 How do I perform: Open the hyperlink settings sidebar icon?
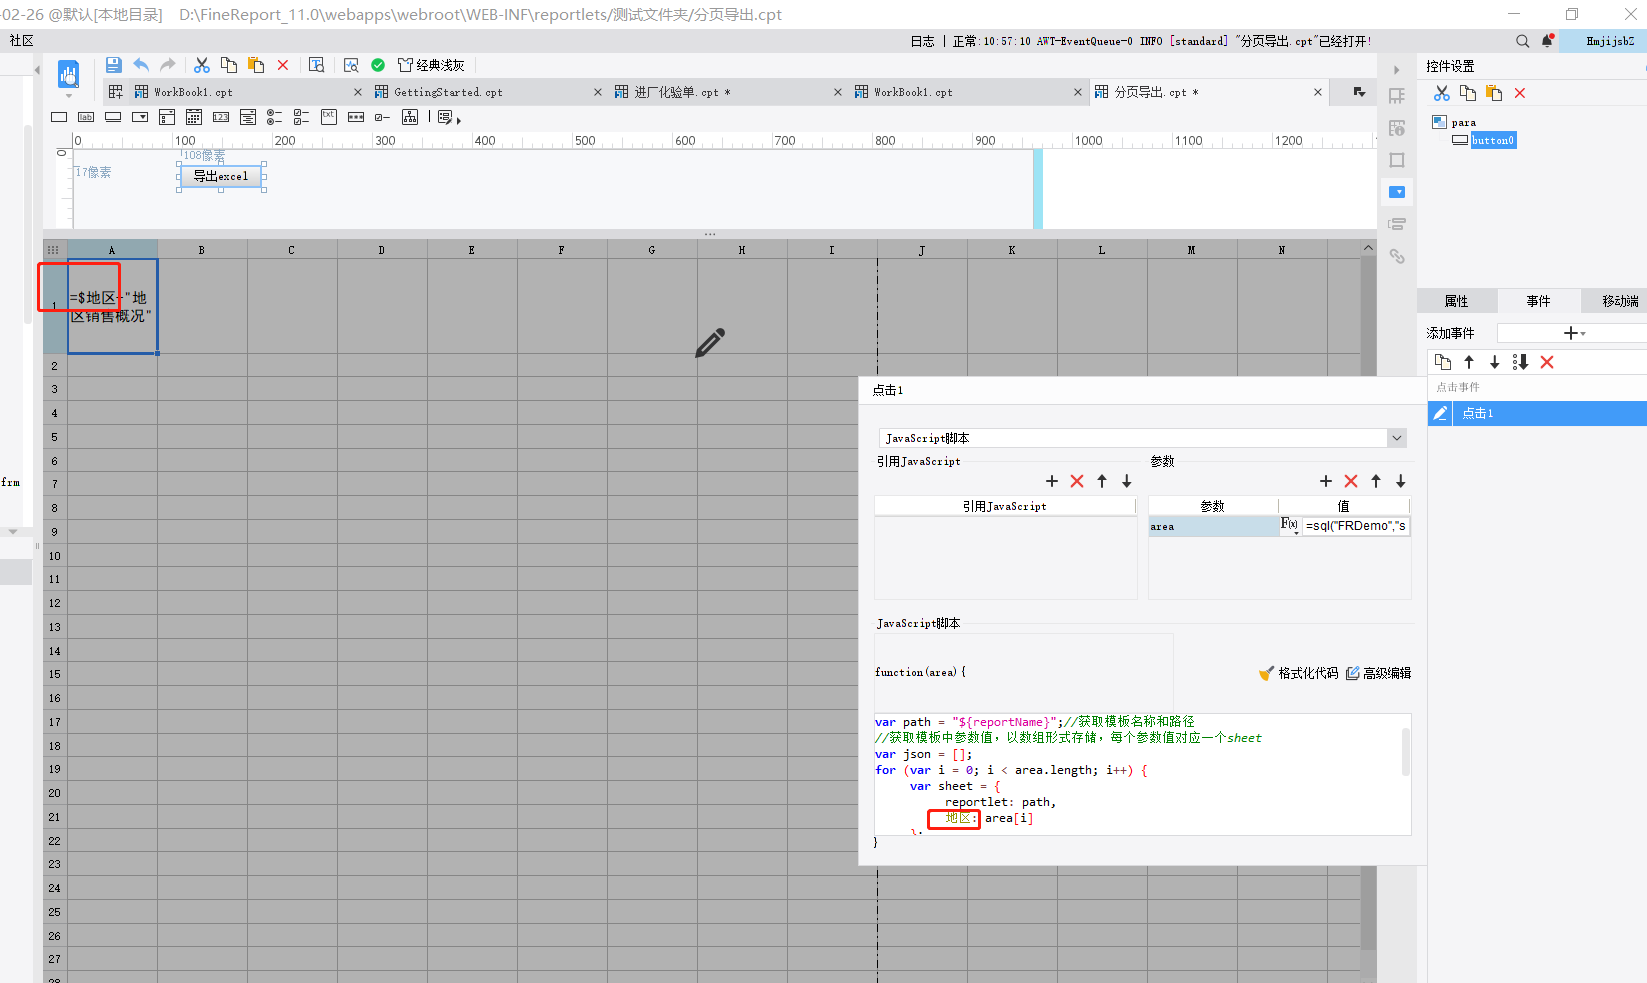[x=1397, y=256]
